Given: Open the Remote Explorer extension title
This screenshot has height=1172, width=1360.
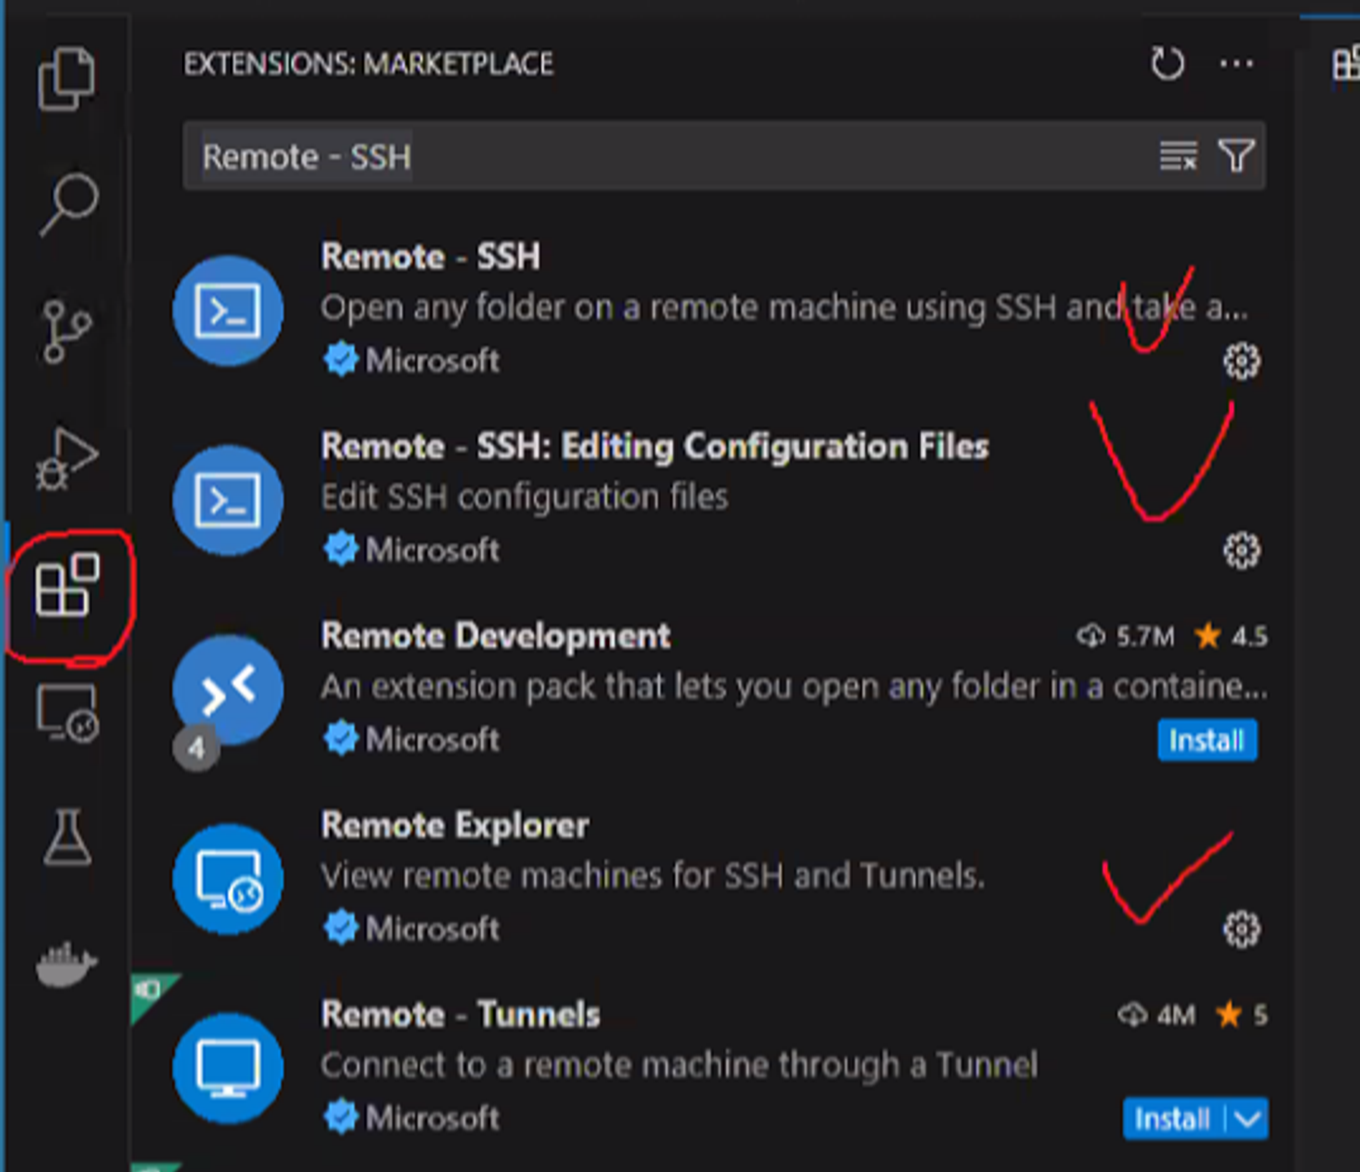Looking at the screenshot, I should tap(455, 826).
